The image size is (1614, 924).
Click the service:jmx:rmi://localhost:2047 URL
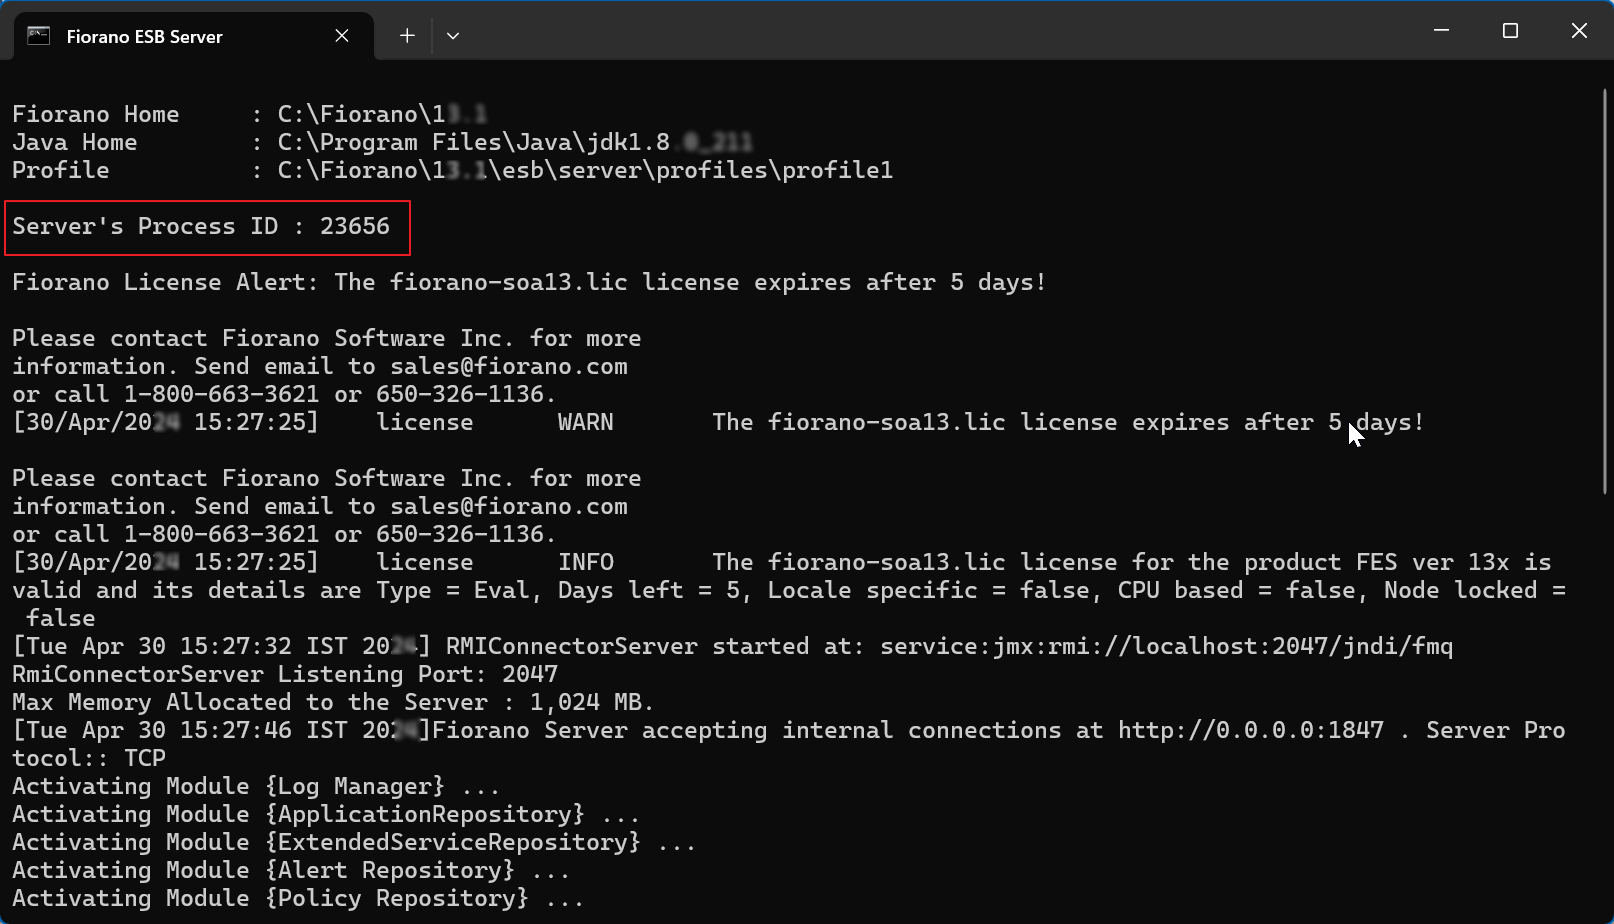tap(1166, 647)
